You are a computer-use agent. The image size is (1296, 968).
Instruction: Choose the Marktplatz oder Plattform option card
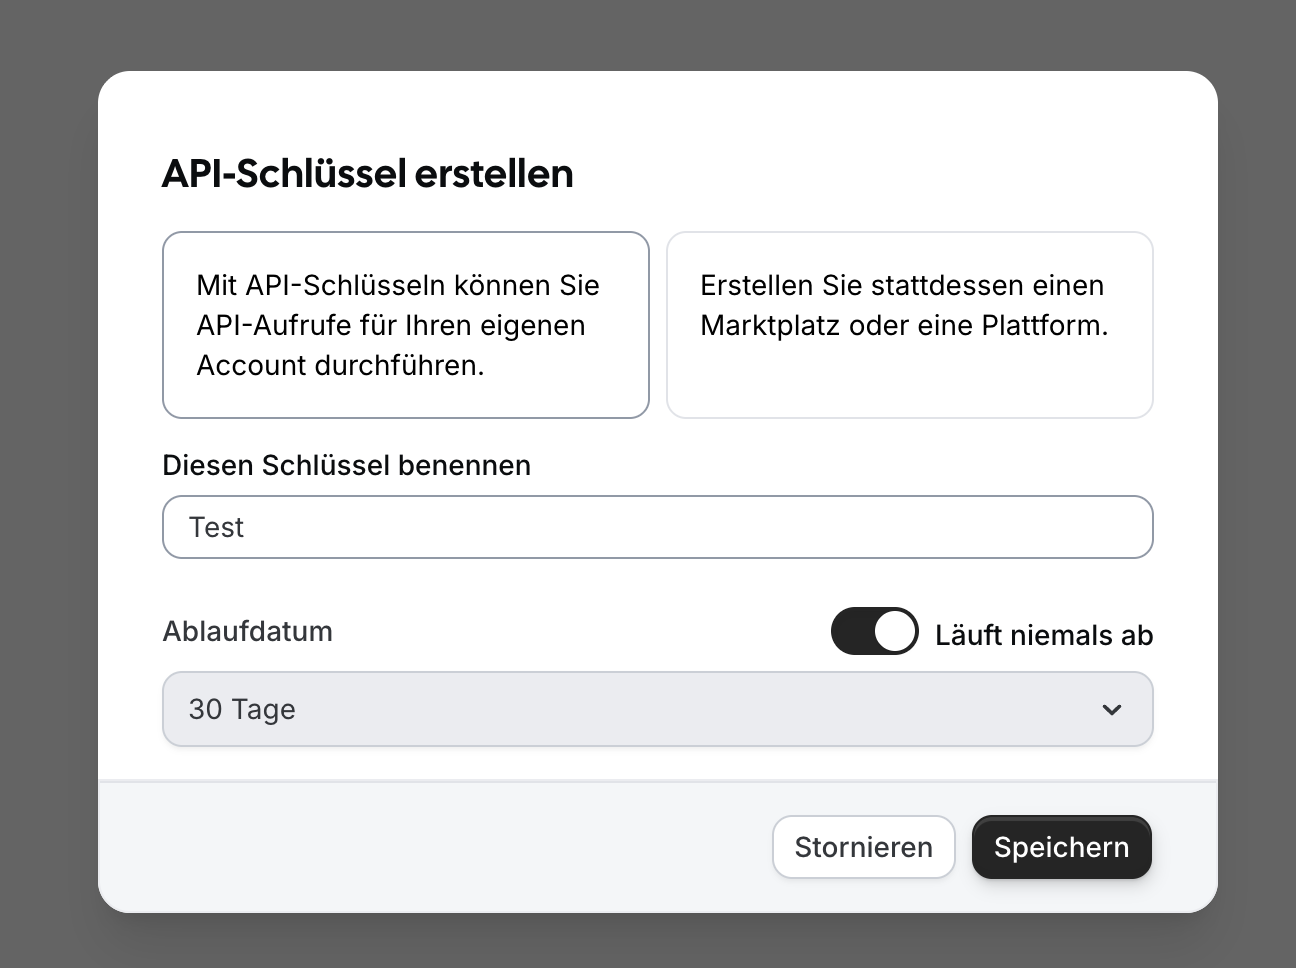(x=909, y=325)
